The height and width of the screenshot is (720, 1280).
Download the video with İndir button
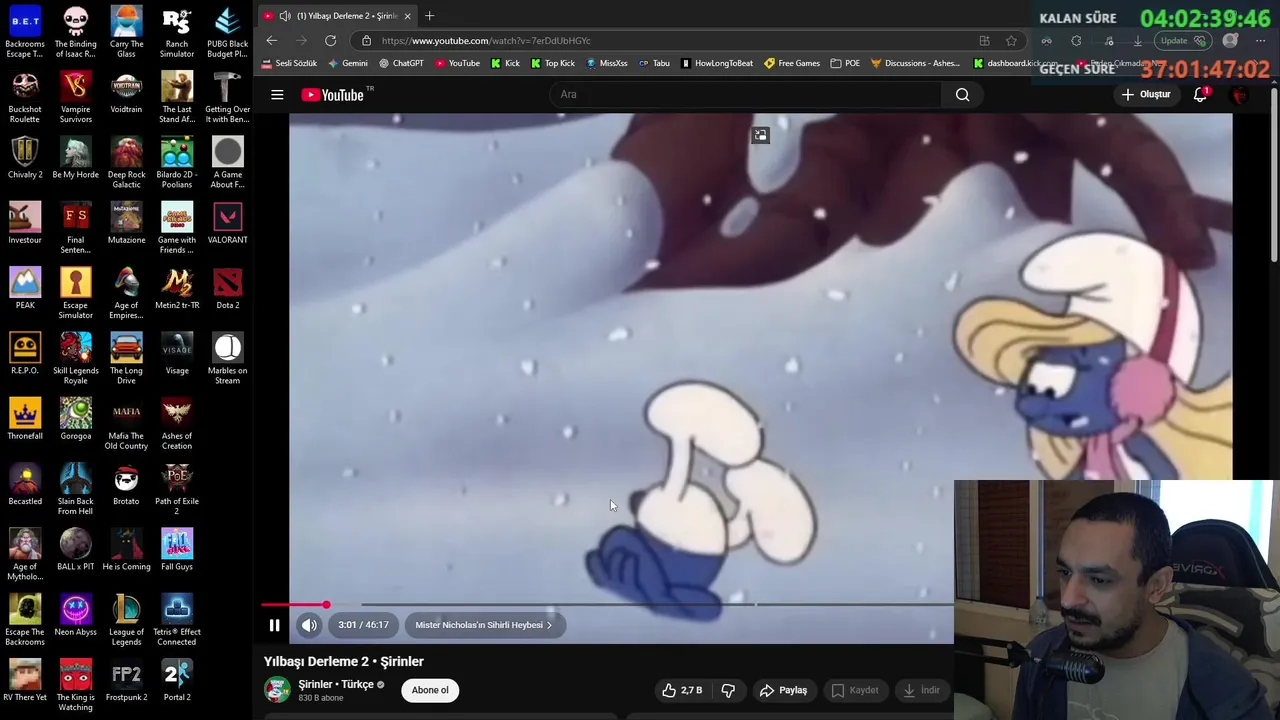click(922, 690)
